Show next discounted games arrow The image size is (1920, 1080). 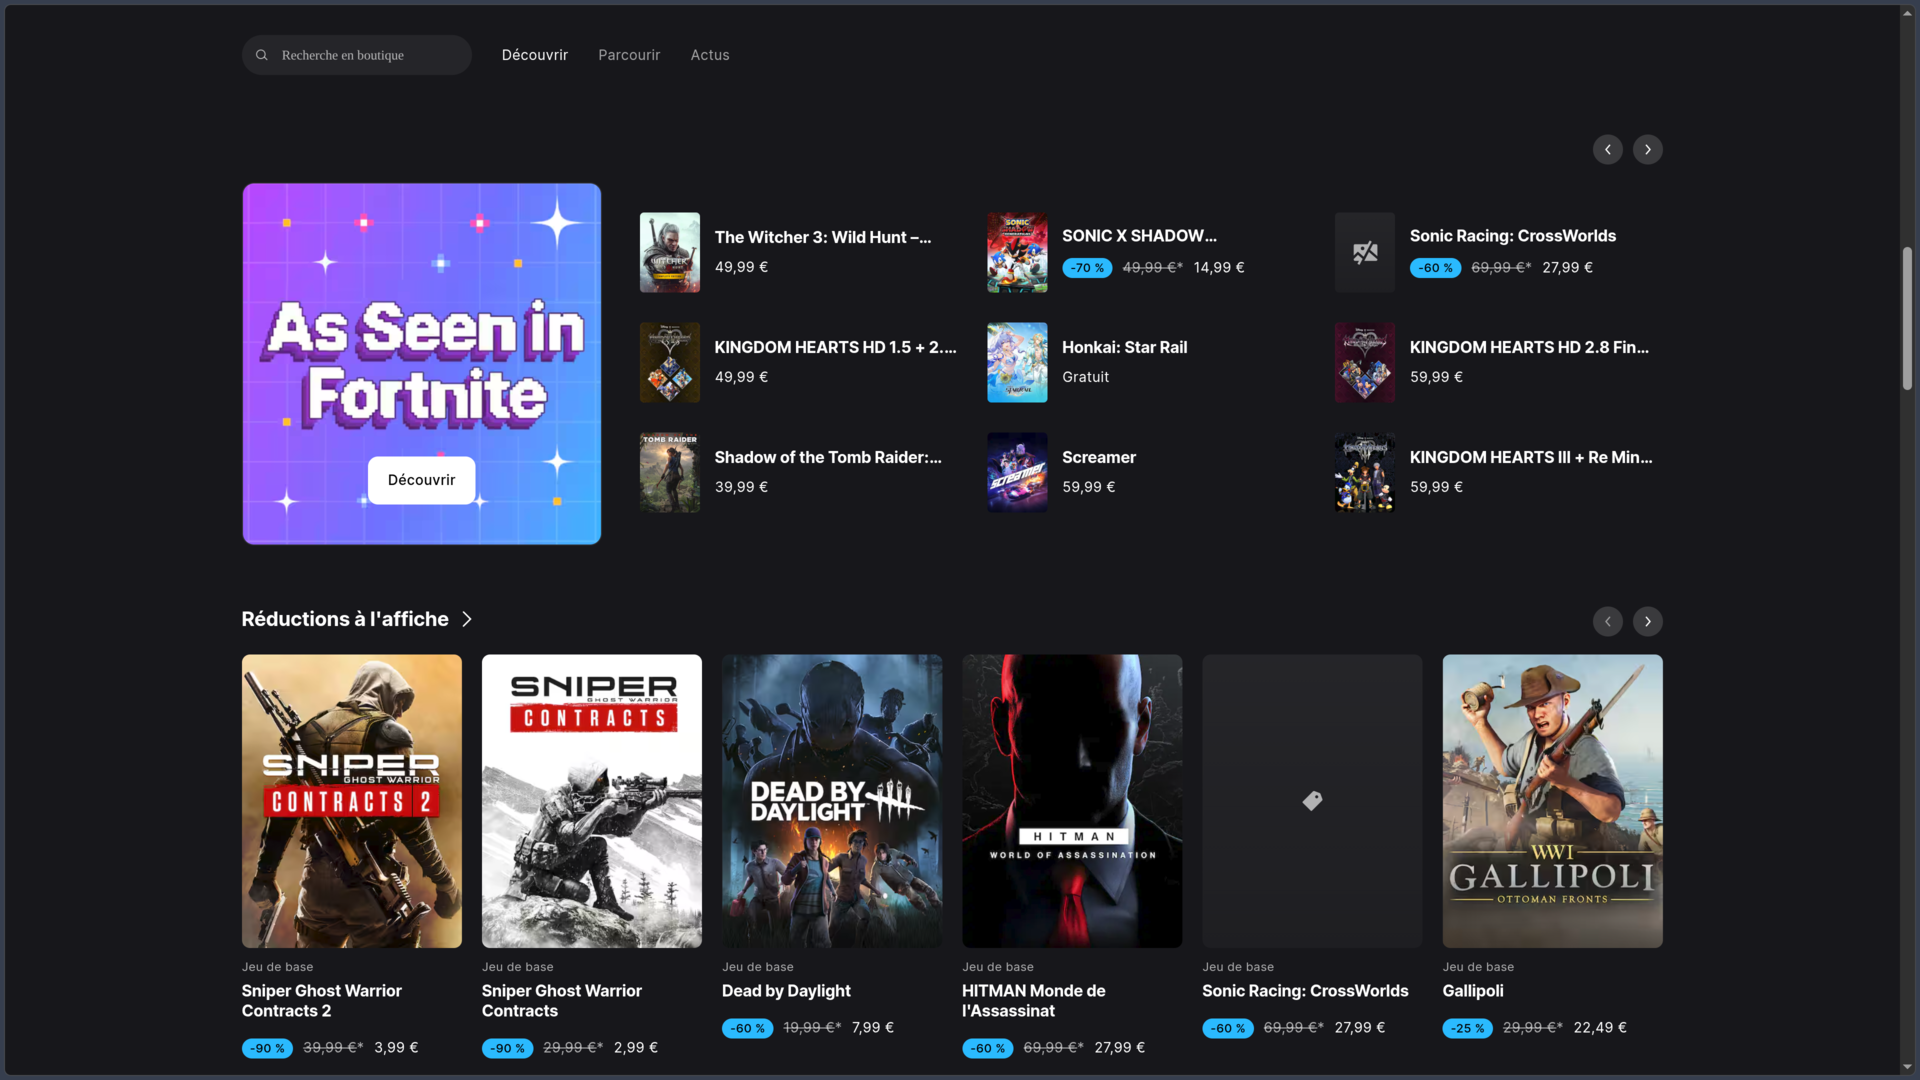1648,622
